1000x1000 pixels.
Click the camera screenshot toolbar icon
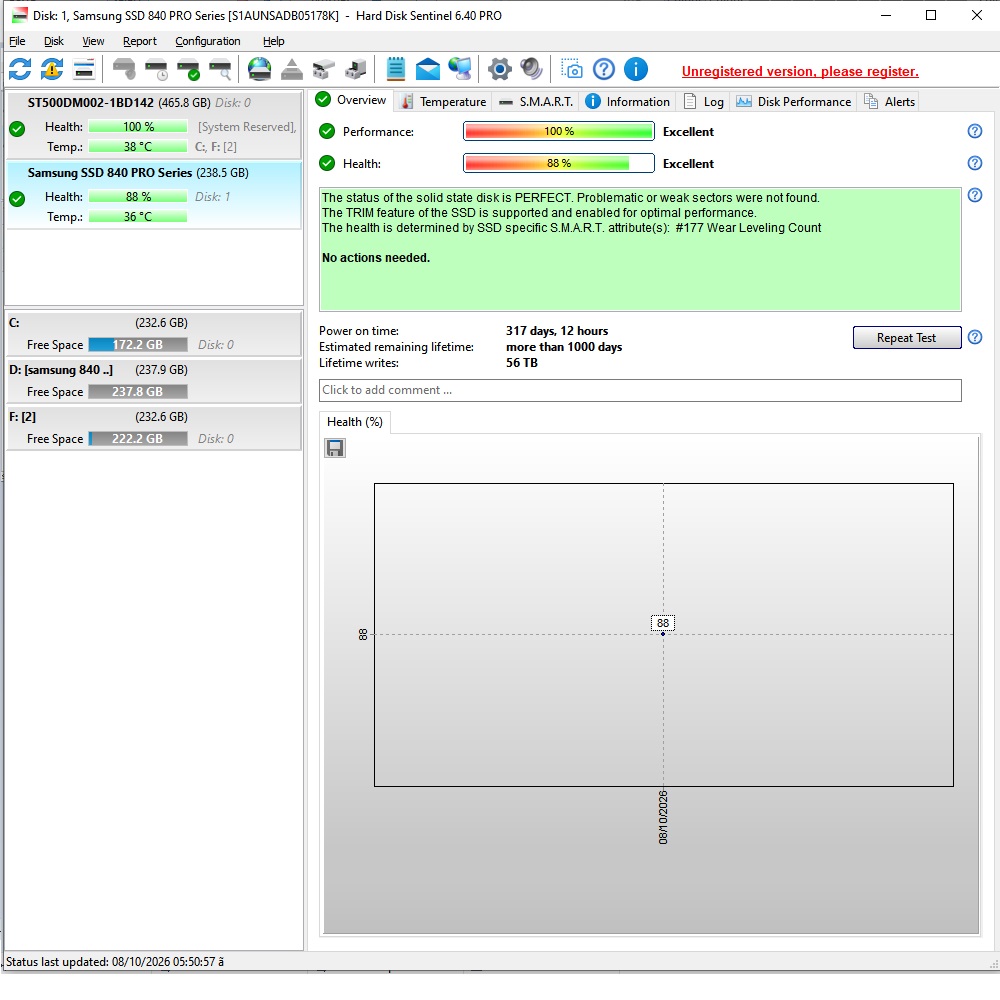tap(571, 69)
